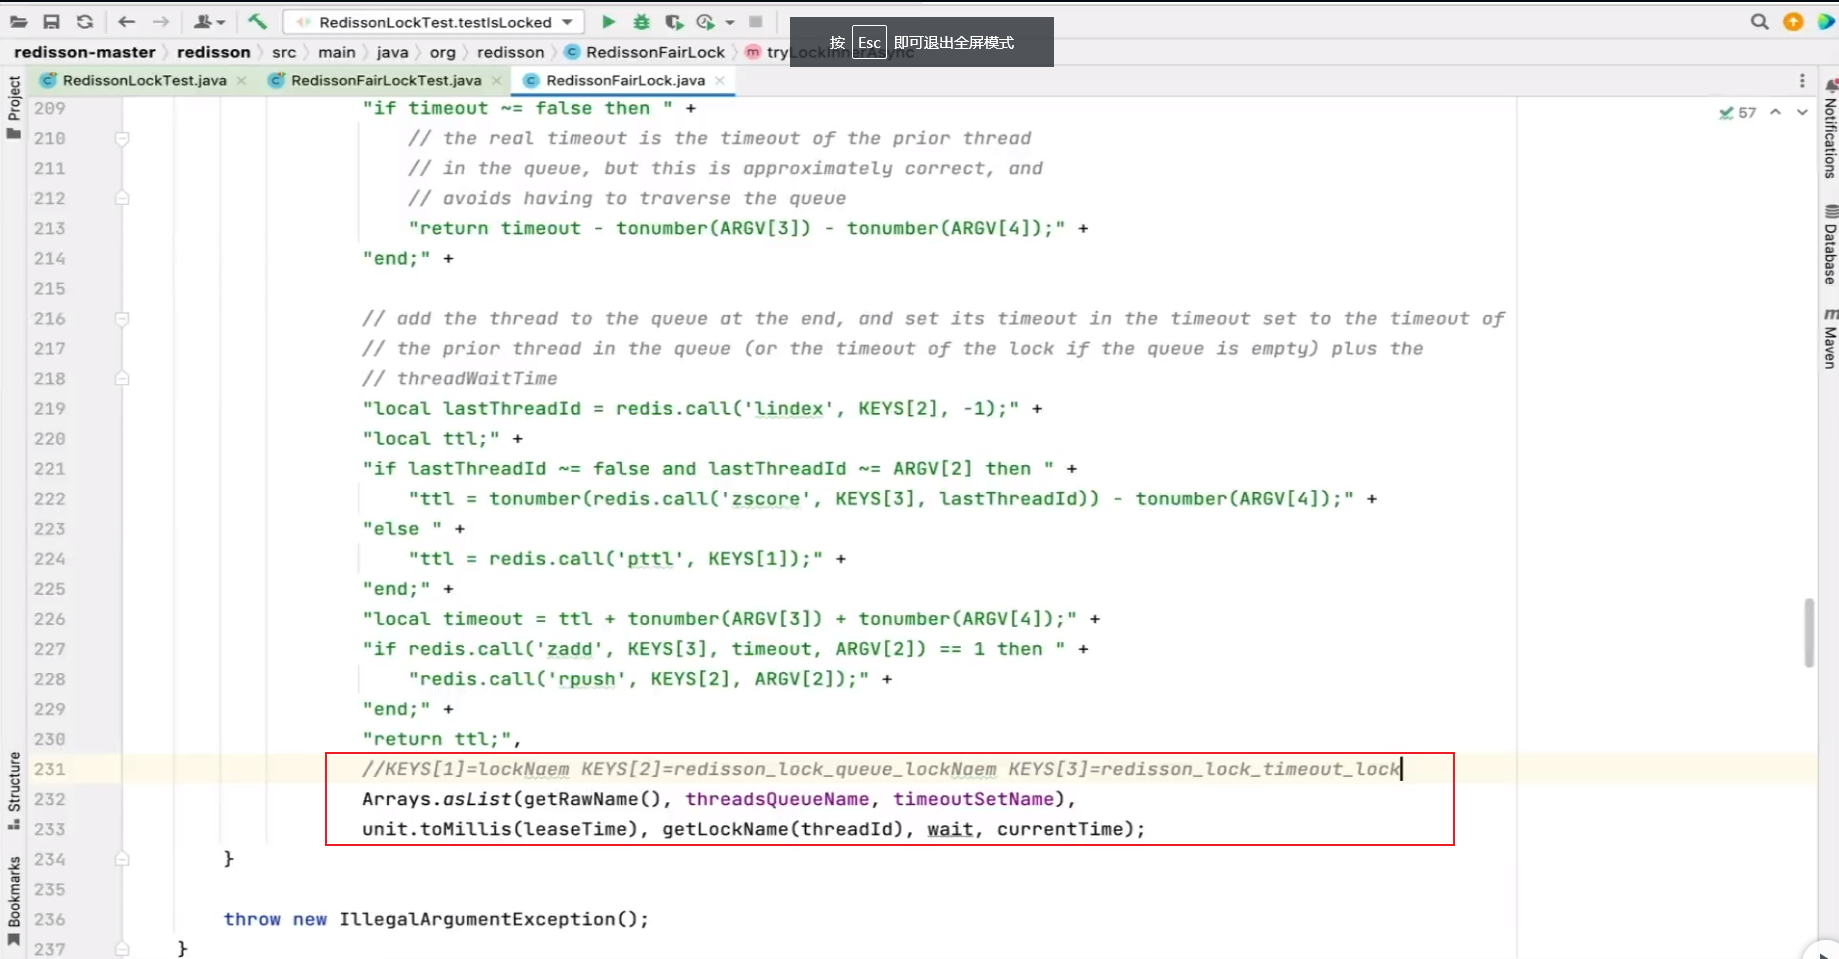The width and height of the screenshot is (1839, 959).
Task: Select the org breadcrumb
Action: 442,52
